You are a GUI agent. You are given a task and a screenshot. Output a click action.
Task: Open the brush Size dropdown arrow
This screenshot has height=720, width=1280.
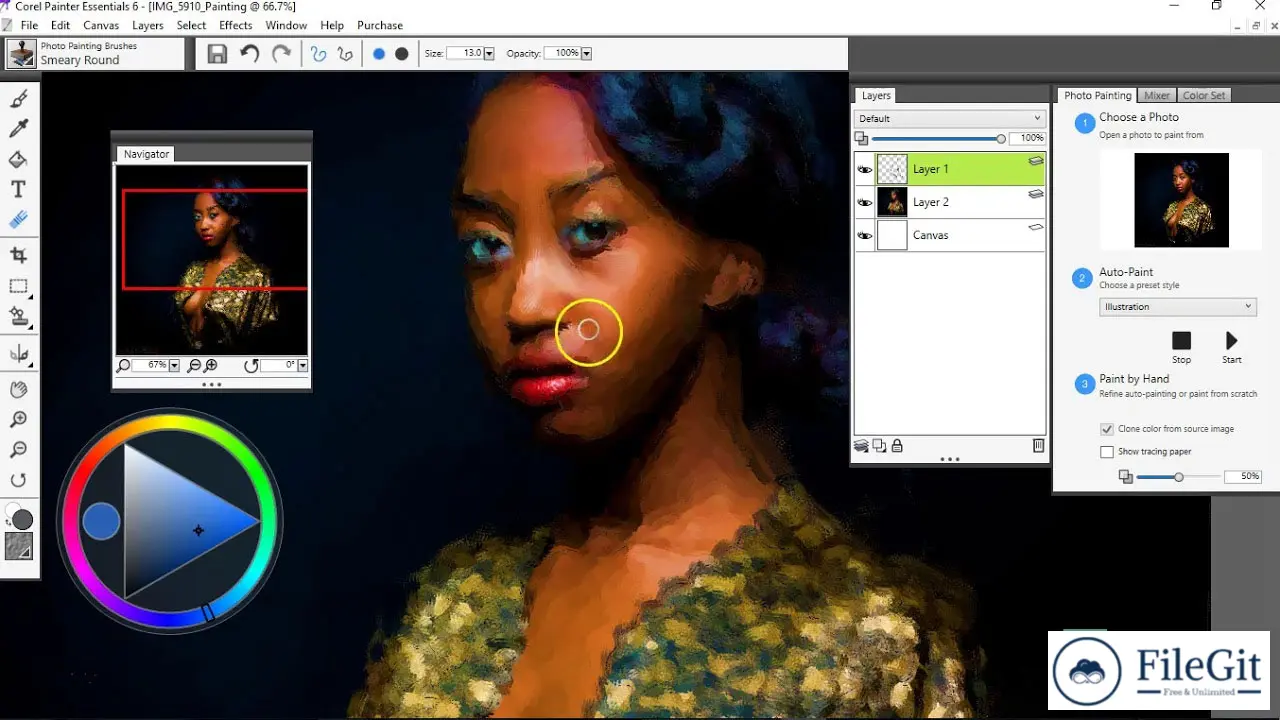tap(489, 54)
